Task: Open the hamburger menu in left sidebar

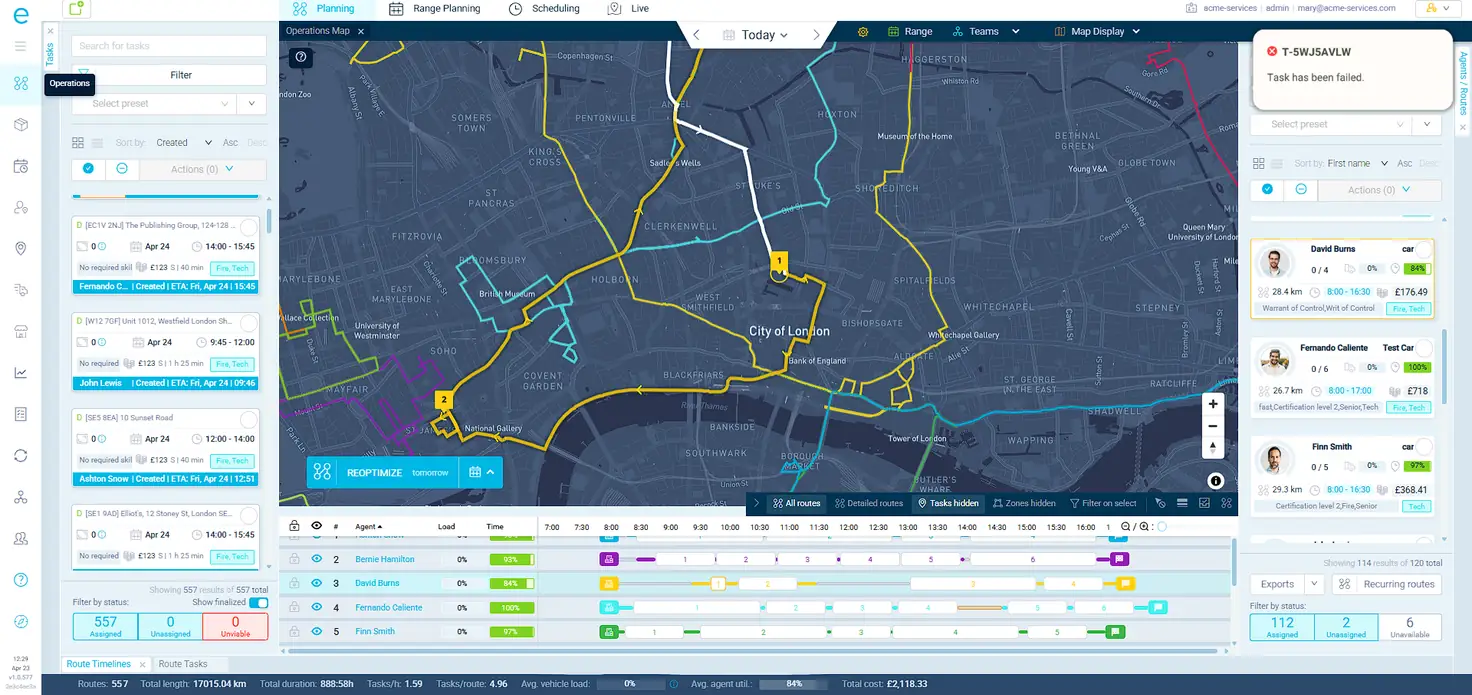Action: pyautogui.click(x=20, y=46)
